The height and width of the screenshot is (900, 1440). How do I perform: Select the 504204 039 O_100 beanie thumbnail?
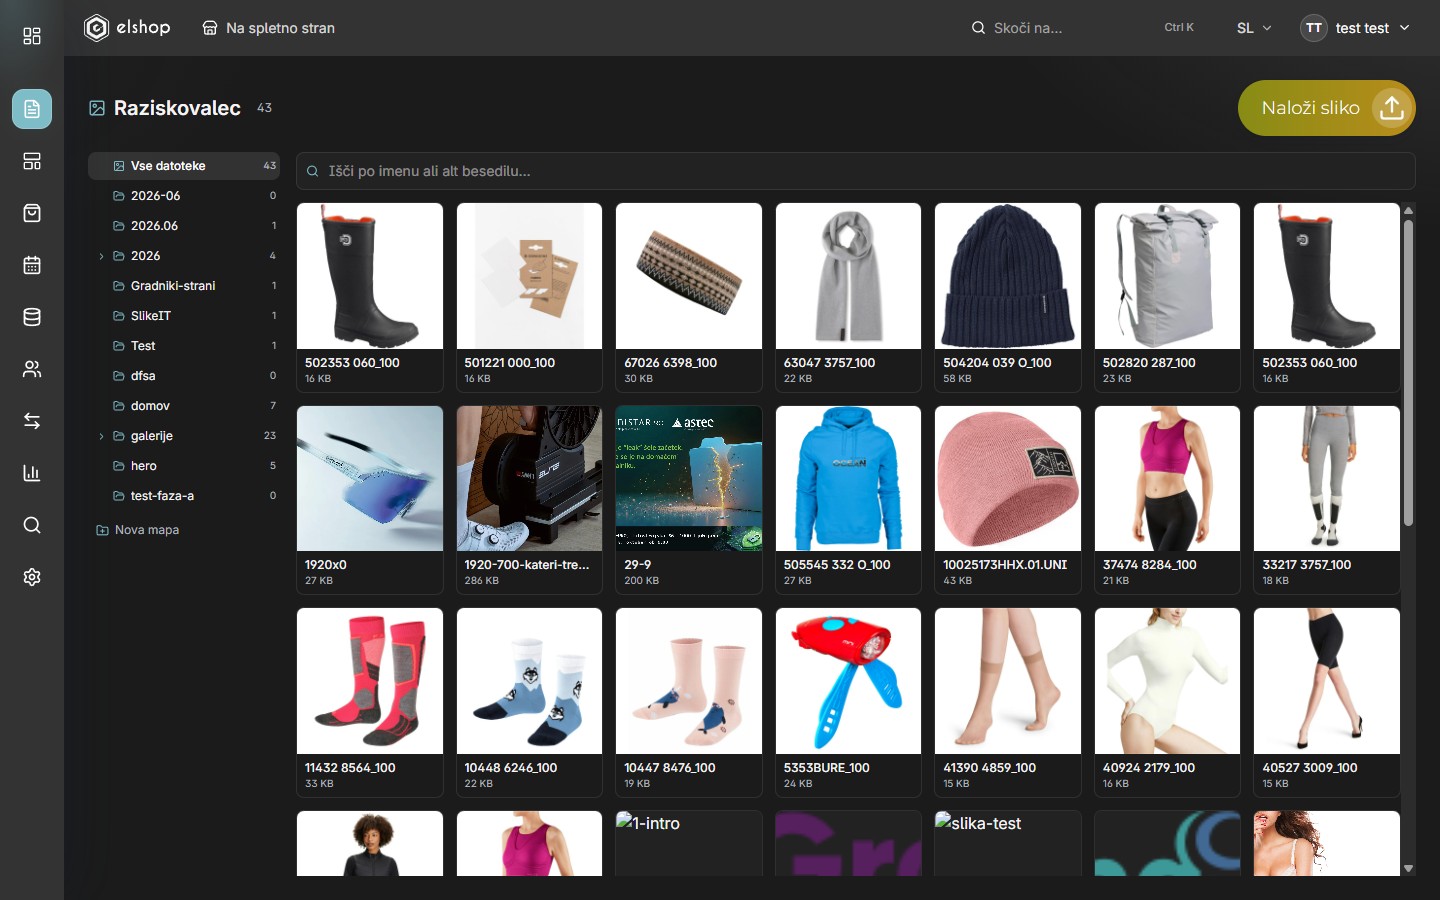(x=1008, y=276)
